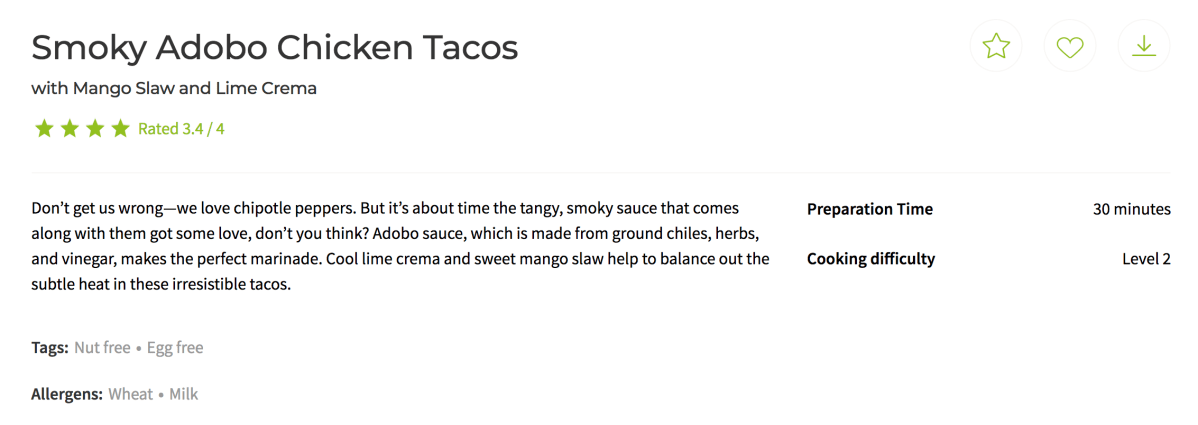1198x425 pixels.
Task: Click the Mango Slaw and Lime Crema subtitle
Action: 174,88
